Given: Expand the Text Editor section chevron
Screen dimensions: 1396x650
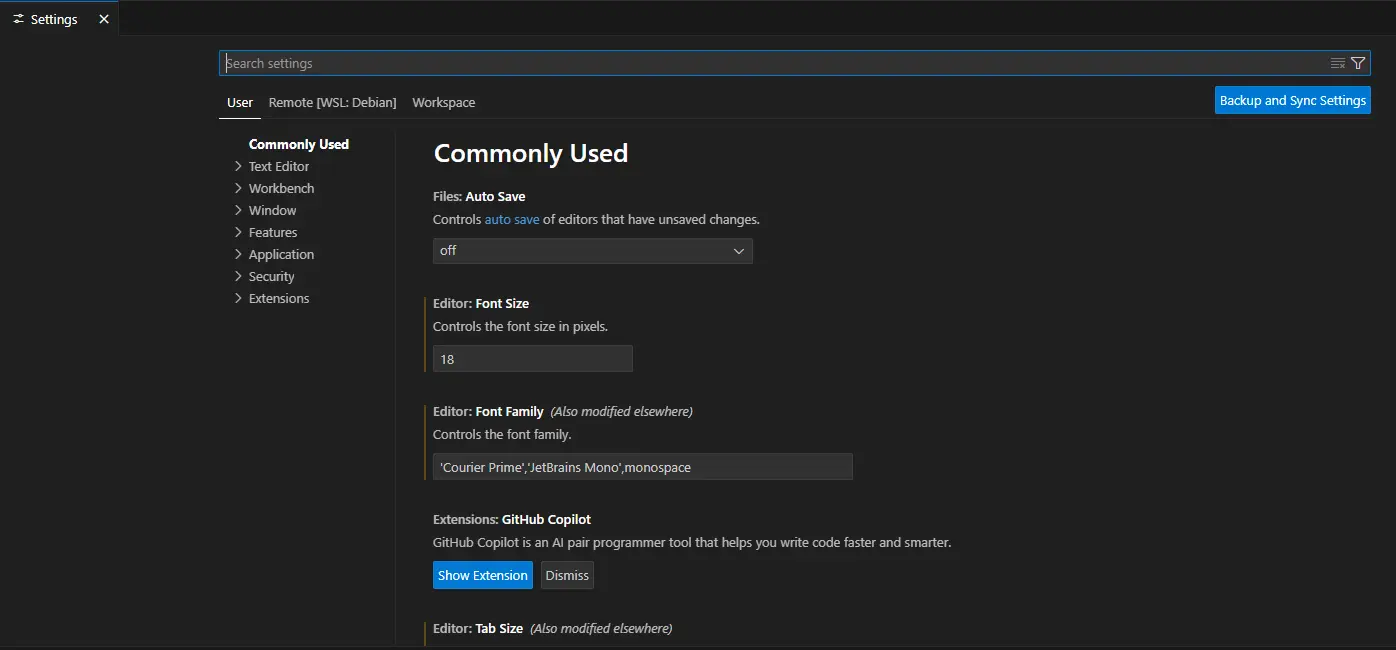Looking at the screenshot, I should [238, 166].
